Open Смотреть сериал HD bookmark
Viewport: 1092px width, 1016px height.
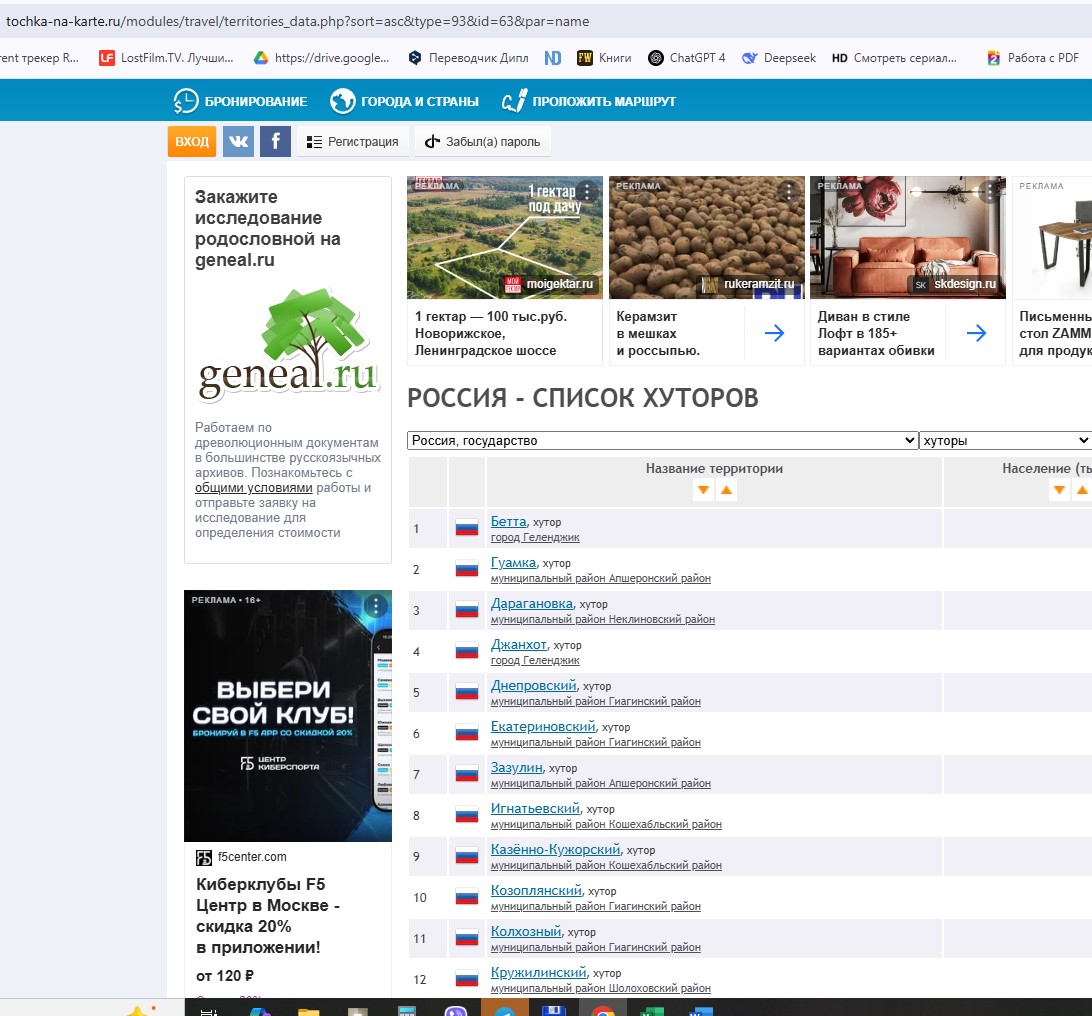(x=894, y=58)
